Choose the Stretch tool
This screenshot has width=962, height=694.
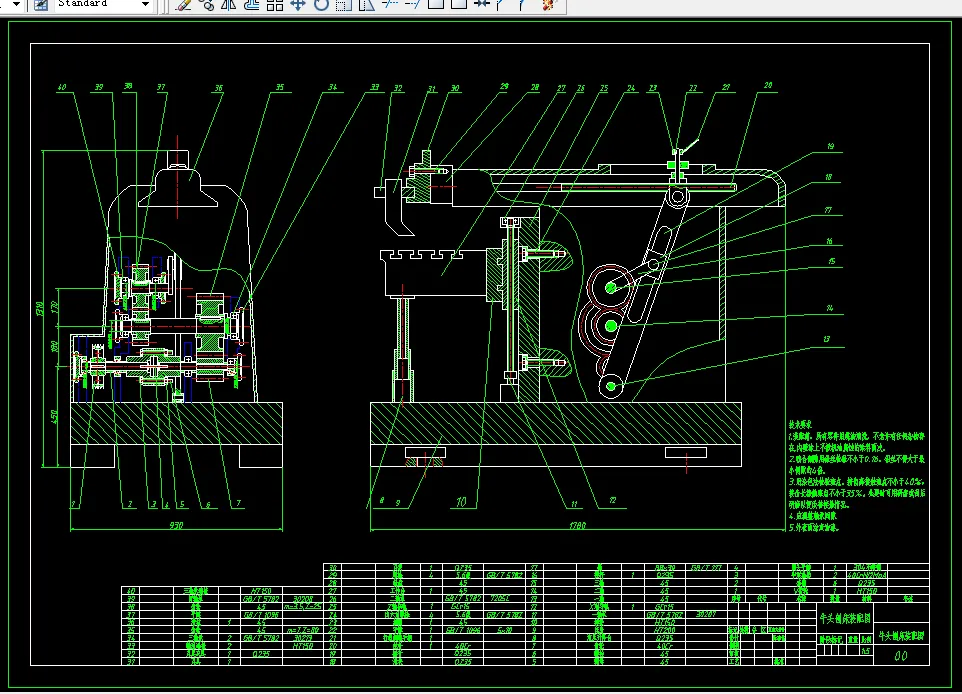coord(367,5)
